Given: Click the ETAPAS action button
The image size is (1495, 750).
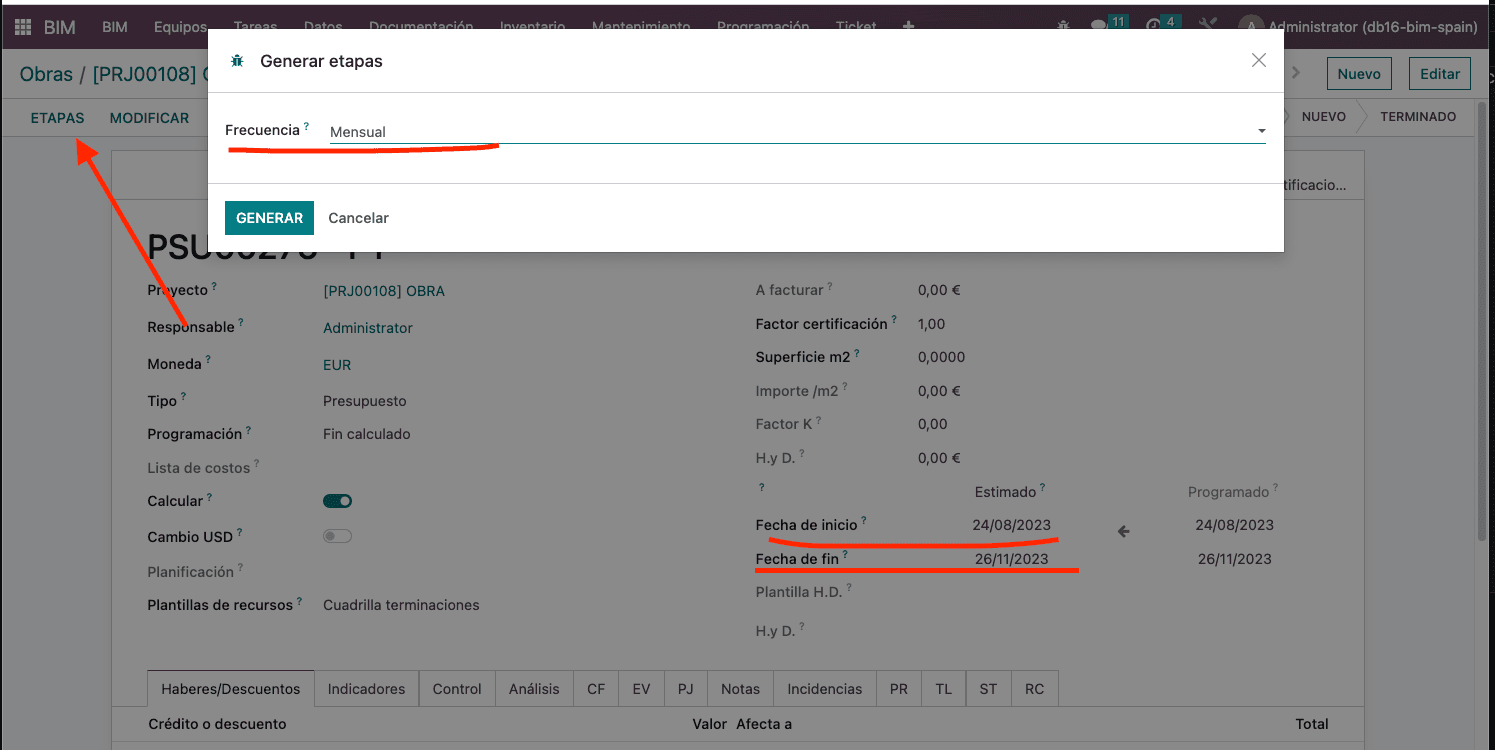Looking at the screenshot, I should coord(57,118).
